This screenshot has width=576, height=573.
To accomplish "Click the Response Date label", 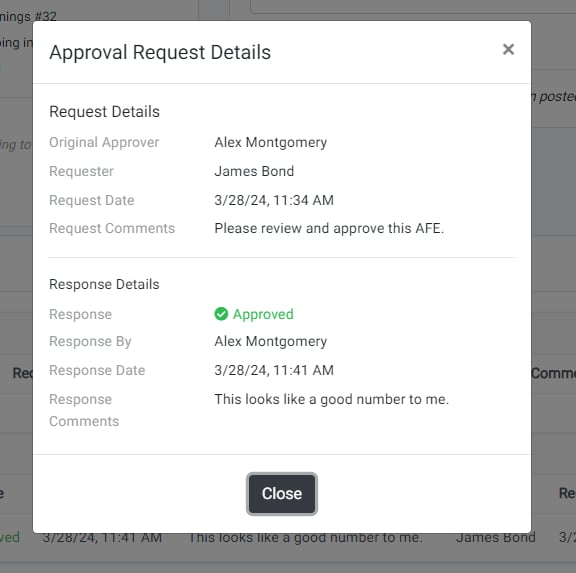I will 97,370.
